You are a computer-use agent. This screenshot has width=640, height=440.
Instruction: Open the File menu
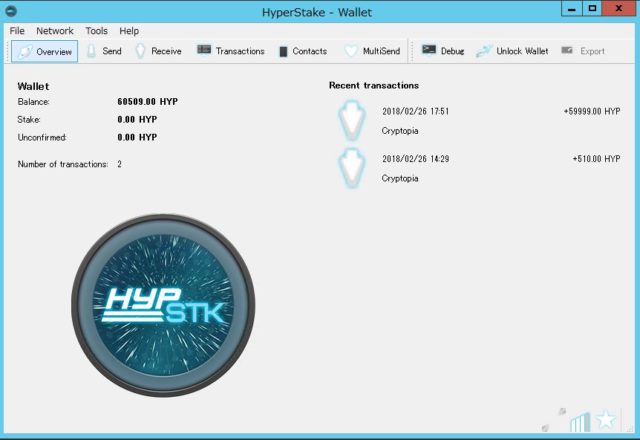(17, 31)
